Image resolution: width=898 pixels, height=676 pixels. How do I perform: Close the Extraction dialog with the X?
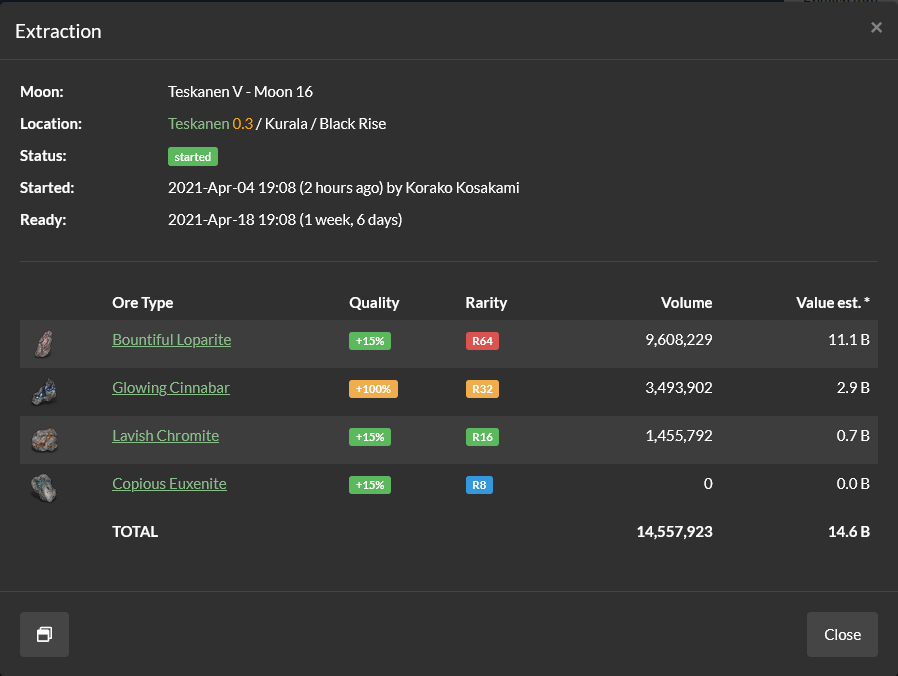tap(876, 28)
